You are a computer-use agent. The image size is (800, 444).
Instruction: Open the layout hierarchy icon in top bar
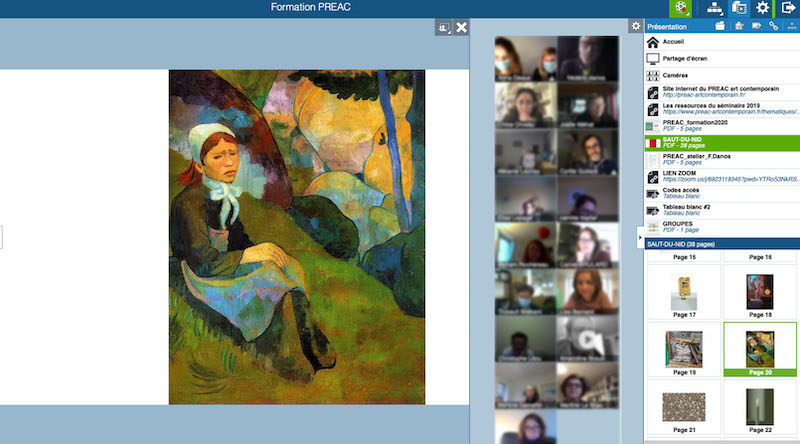tap(714, 8)
